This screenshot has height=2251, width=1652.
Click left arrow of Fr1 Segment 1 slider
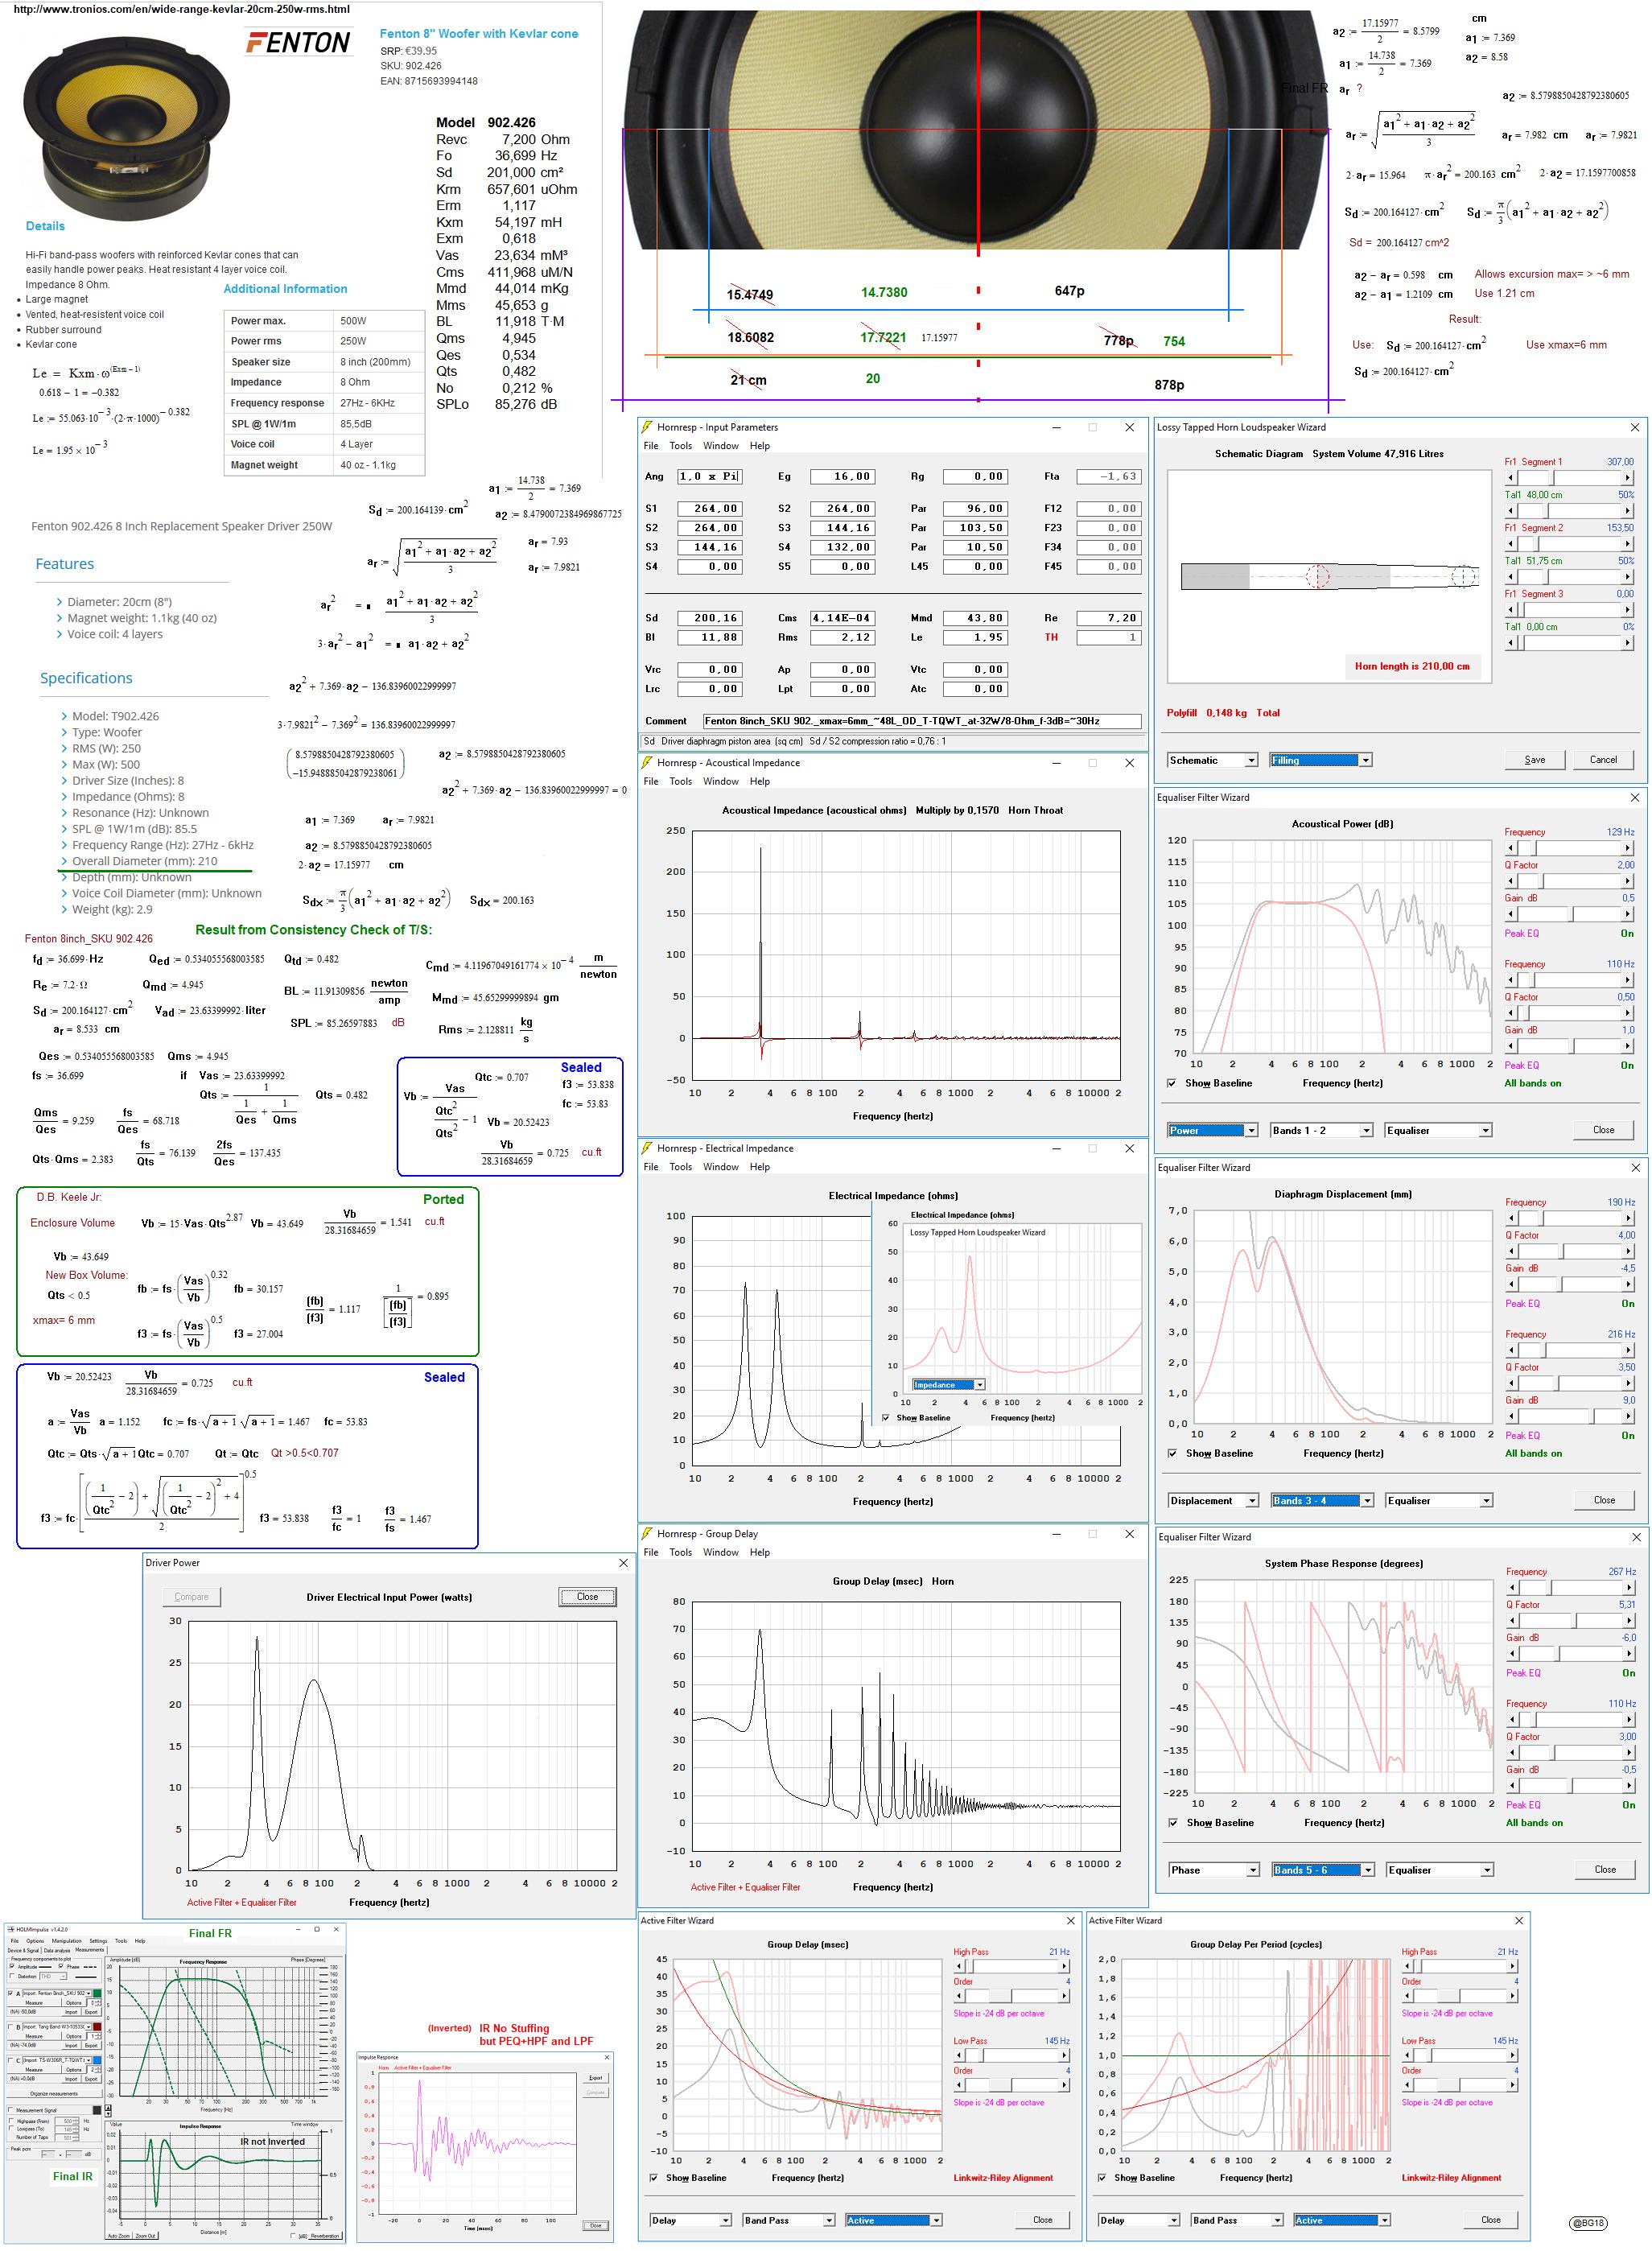[1512, 478]
